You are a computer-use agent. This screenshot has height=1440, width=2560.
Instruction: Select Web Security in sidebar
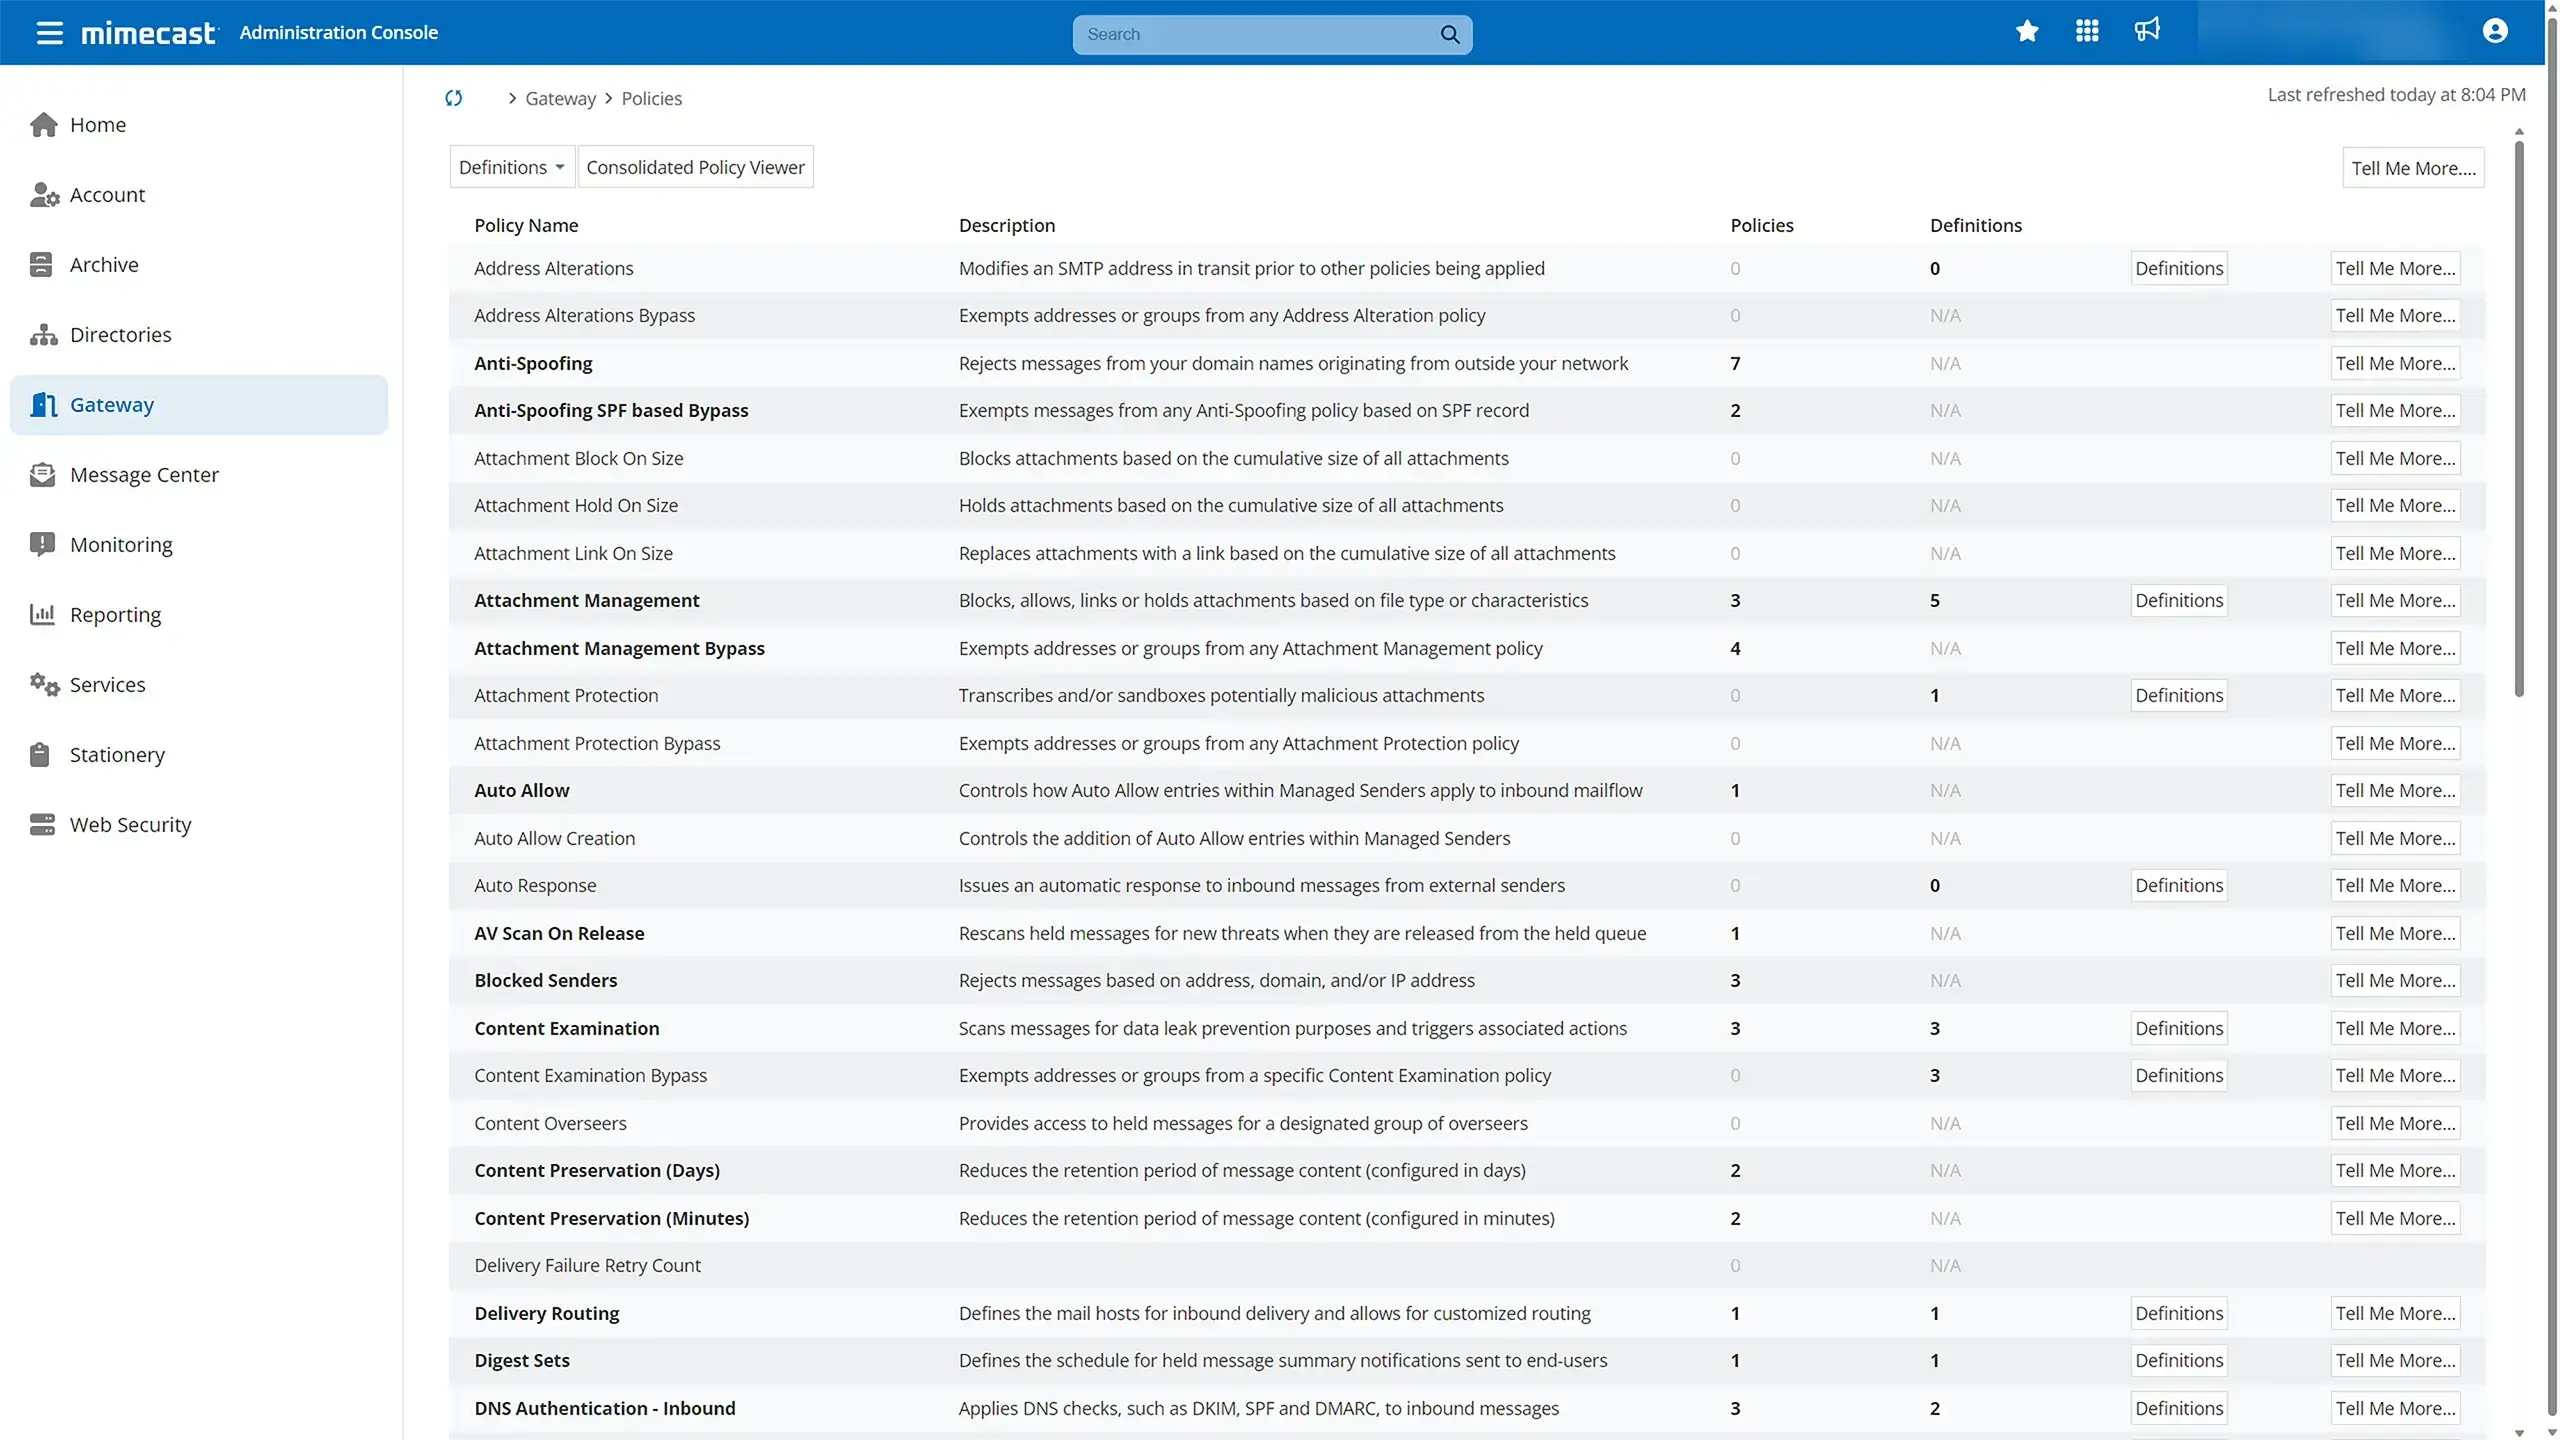click(130, 824)
